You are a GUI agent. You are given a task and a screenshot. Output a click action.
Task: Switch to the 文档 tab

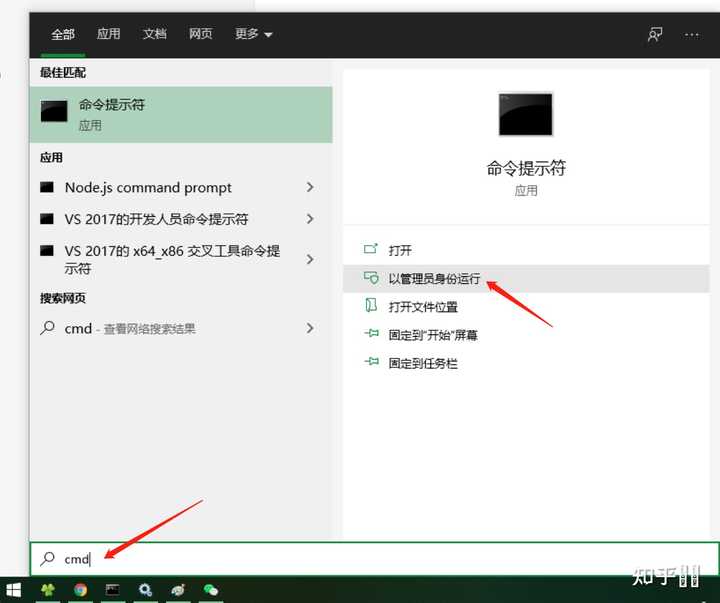[x=154, y=34]
